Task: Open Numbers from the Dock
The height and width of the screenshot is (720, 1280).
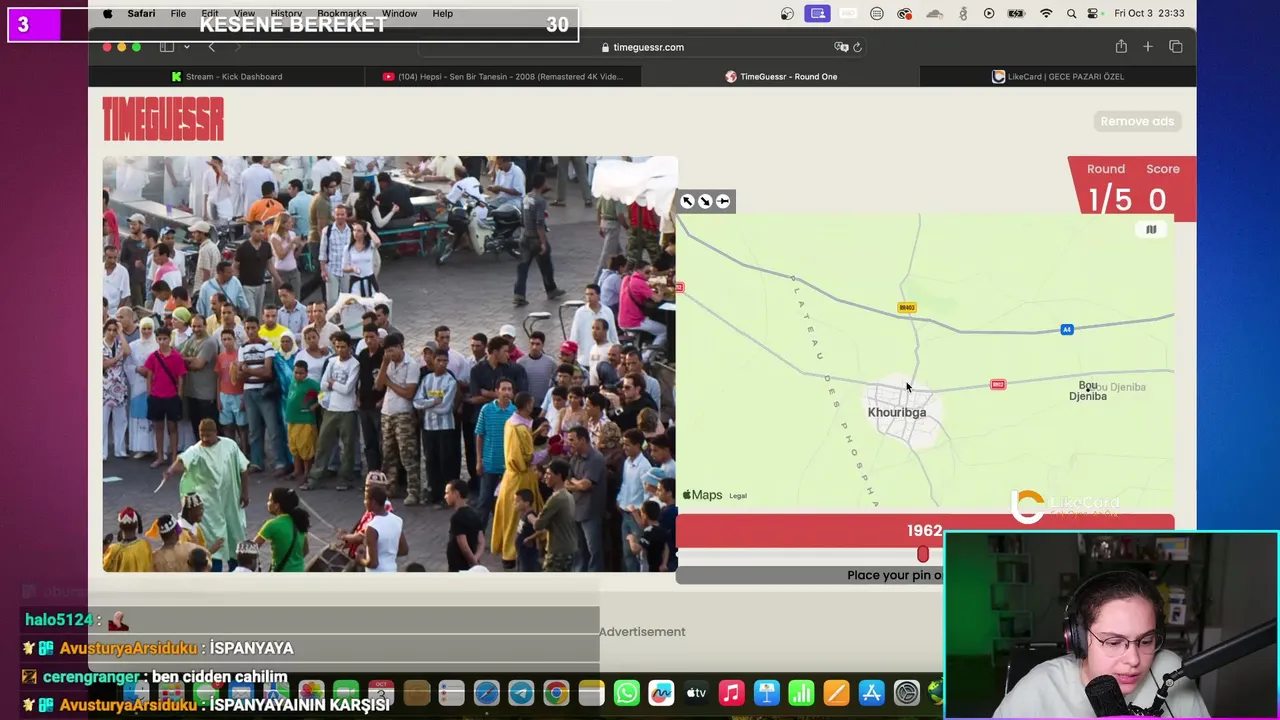Action: pos(801,692)
